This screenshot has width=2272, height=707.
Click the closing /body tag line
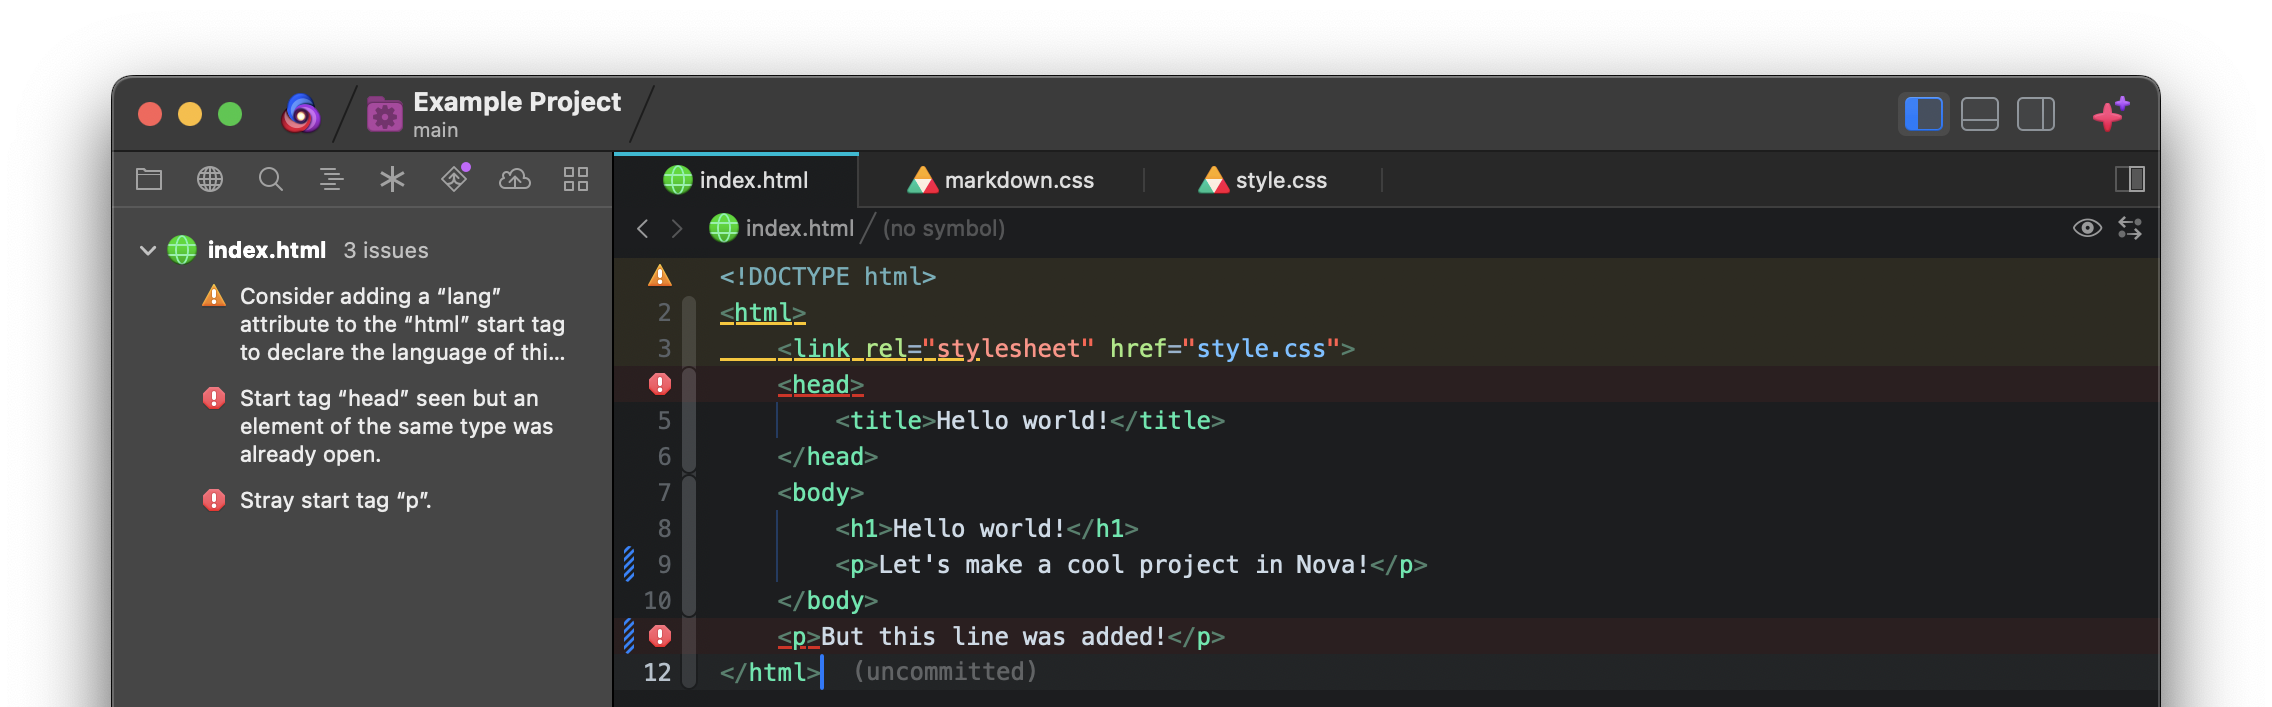tap(827, 600)
